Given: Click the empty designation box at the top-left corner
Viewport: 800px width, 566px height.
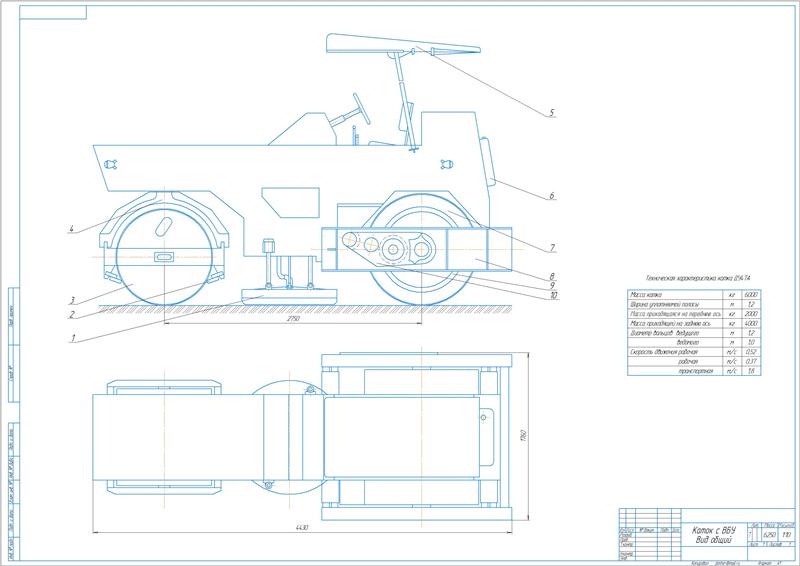Looking at the screenshot, I should pos(53,12).
